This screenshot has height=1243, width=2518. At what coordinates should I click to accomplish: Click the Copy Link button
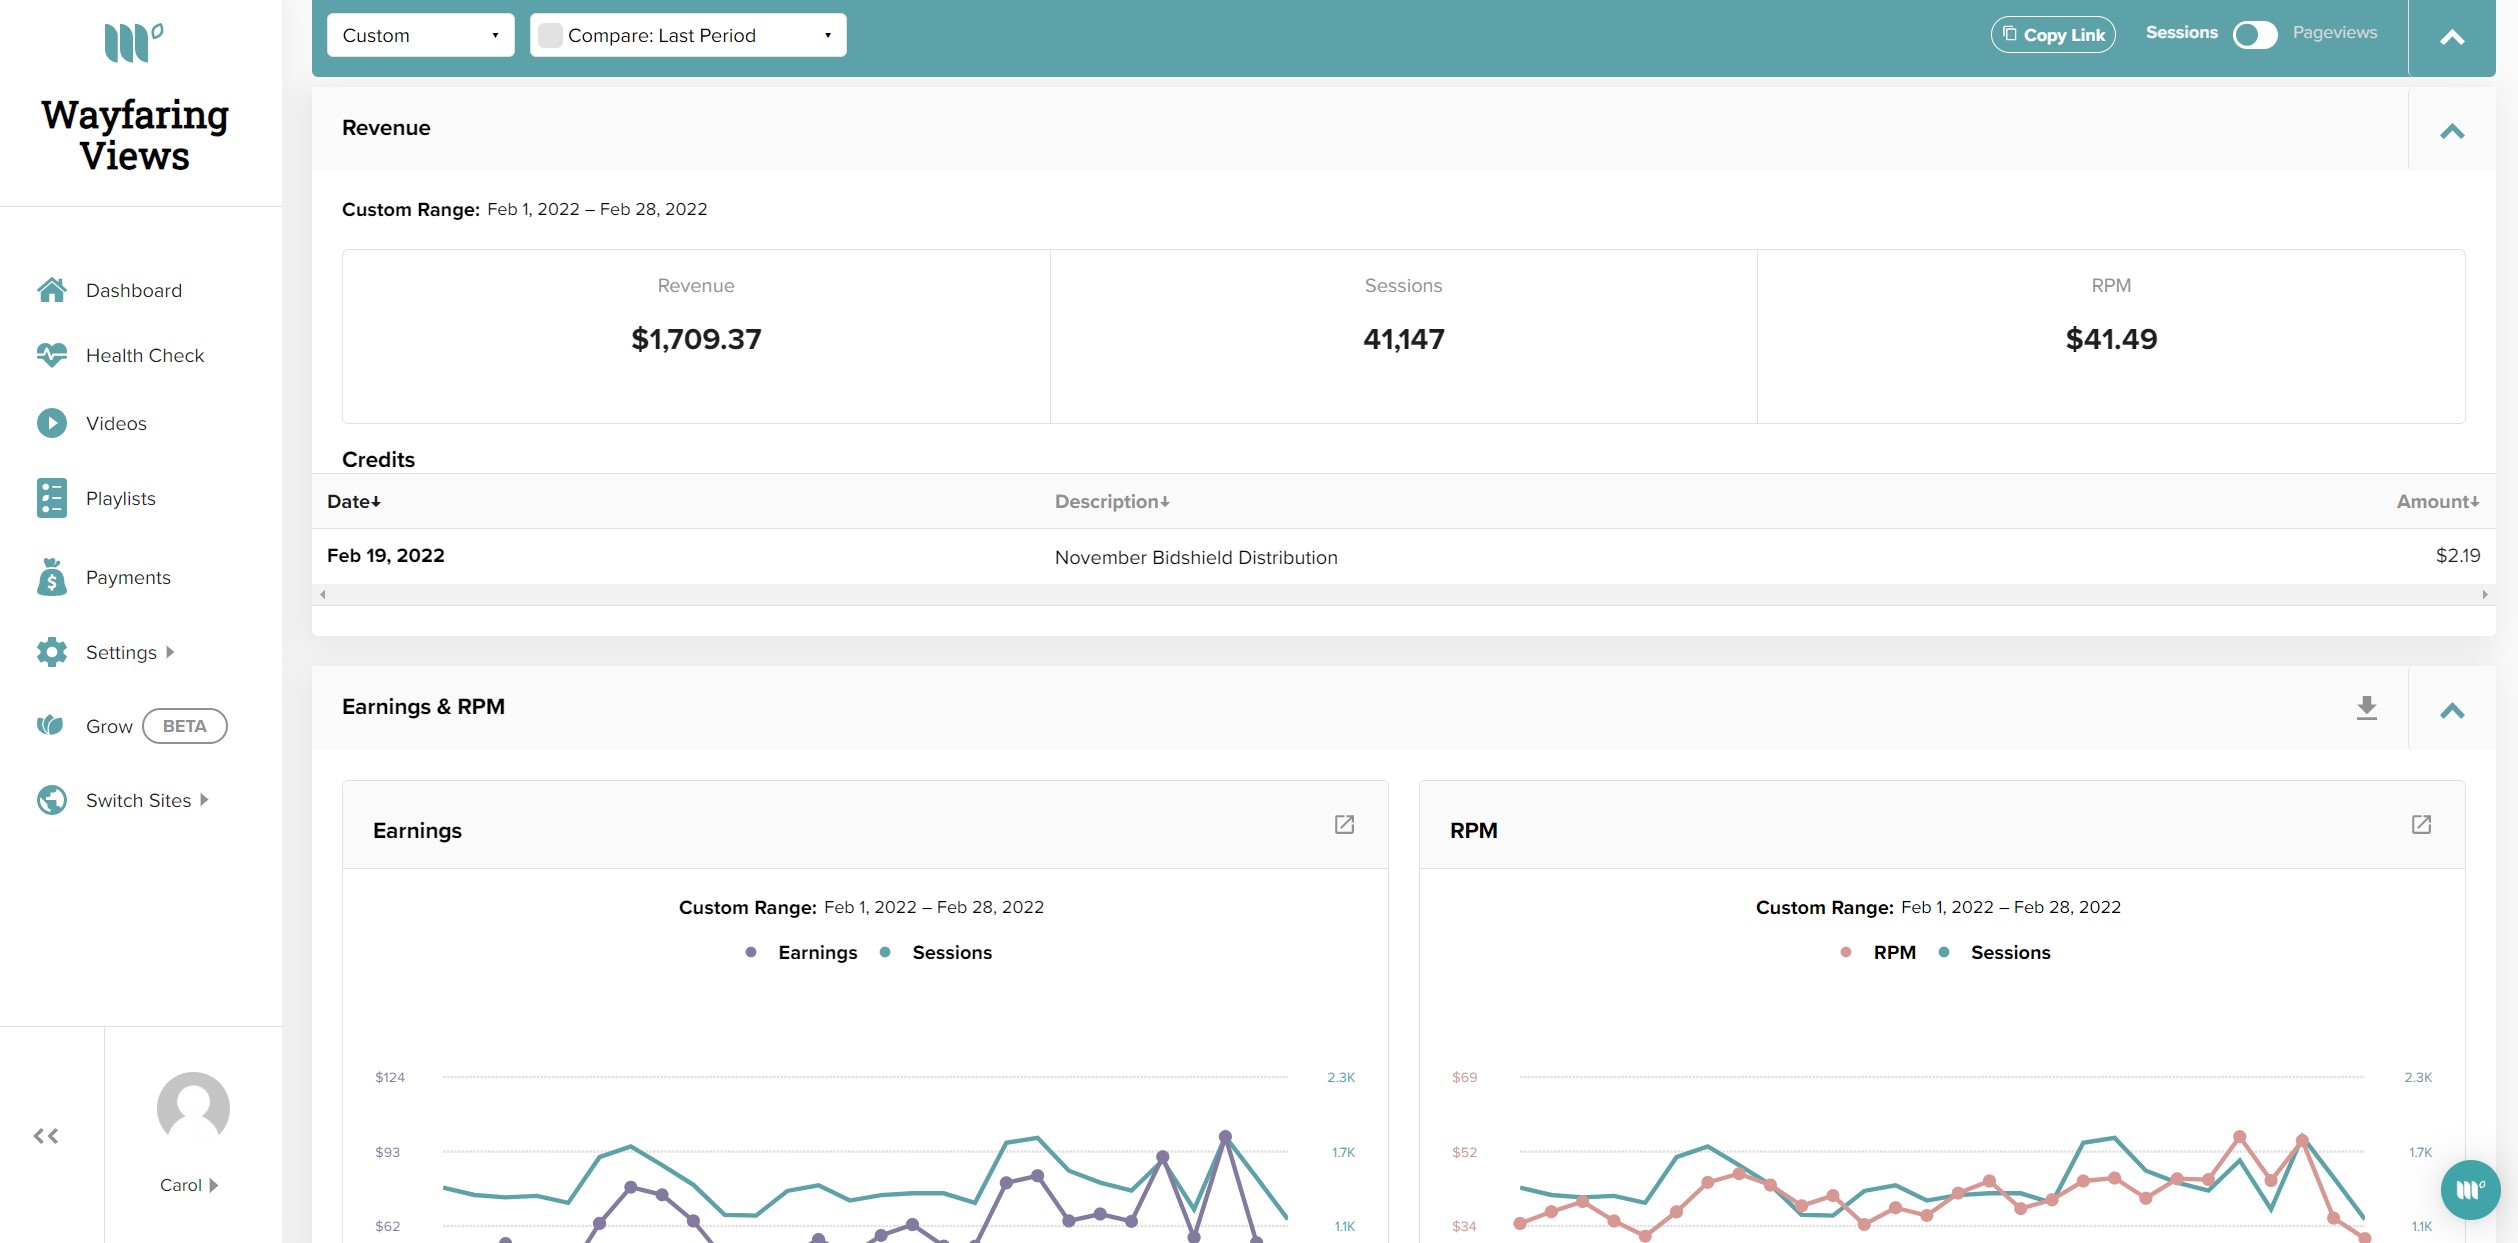[x=2052, y=34]
